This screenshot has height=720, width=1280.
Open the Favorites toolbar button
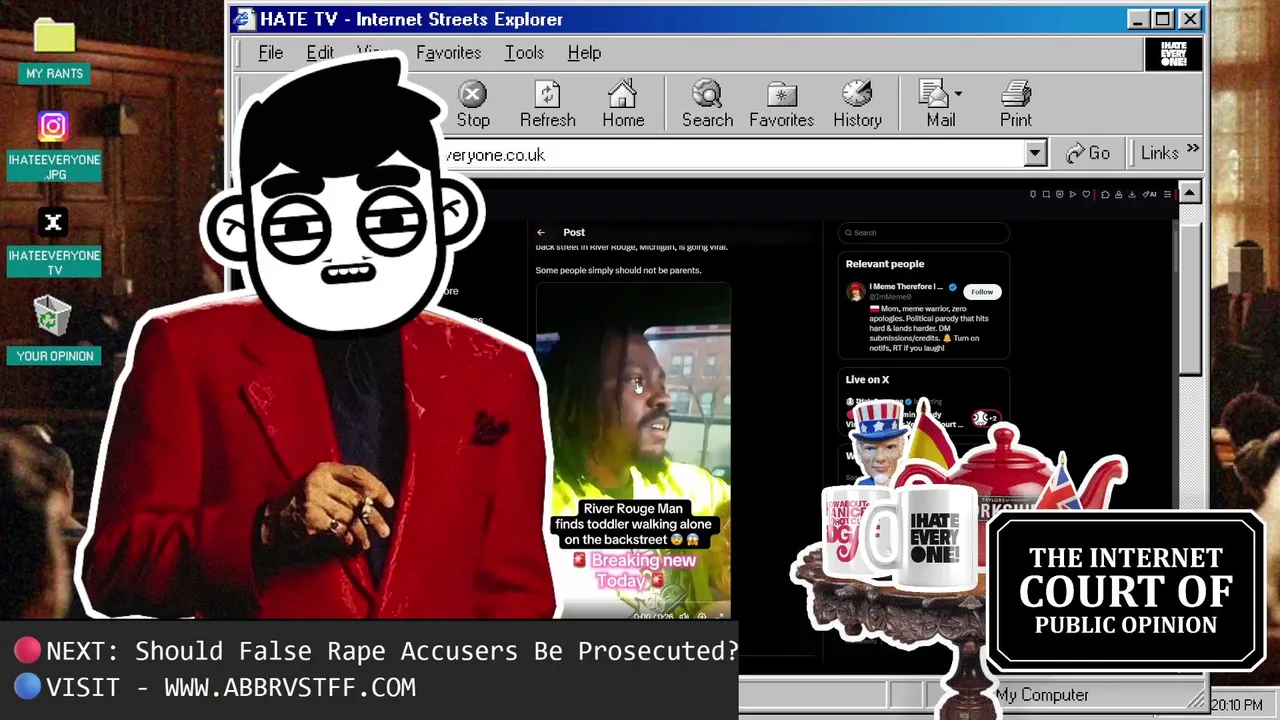tap(781, 105)
